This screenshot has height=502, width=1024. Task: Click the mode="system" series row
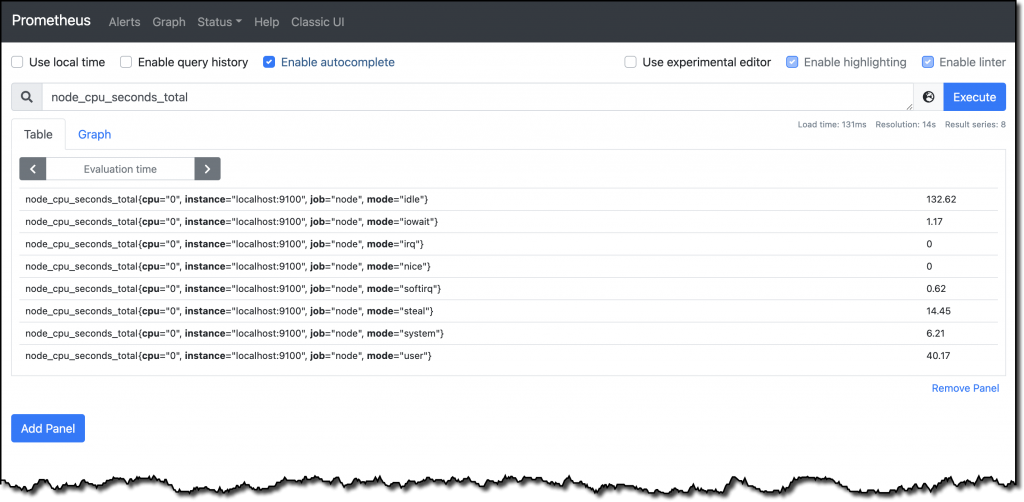click(x=509, y=334)
